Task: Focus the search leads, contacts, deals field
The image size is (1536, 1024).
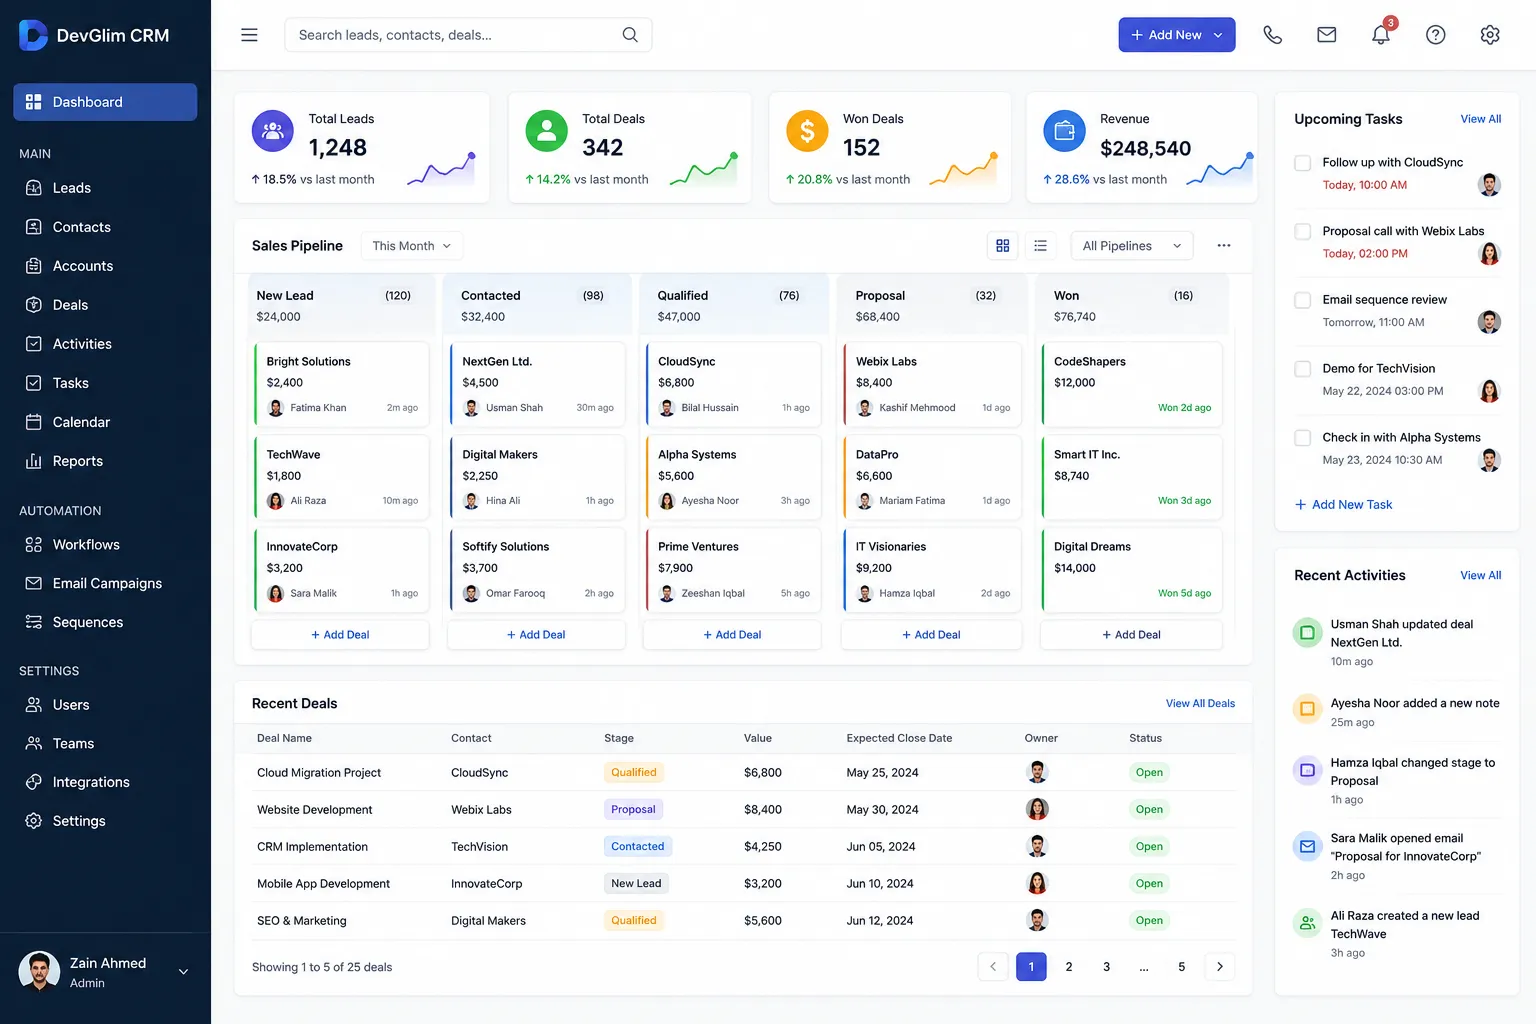Action: (468, 35)
